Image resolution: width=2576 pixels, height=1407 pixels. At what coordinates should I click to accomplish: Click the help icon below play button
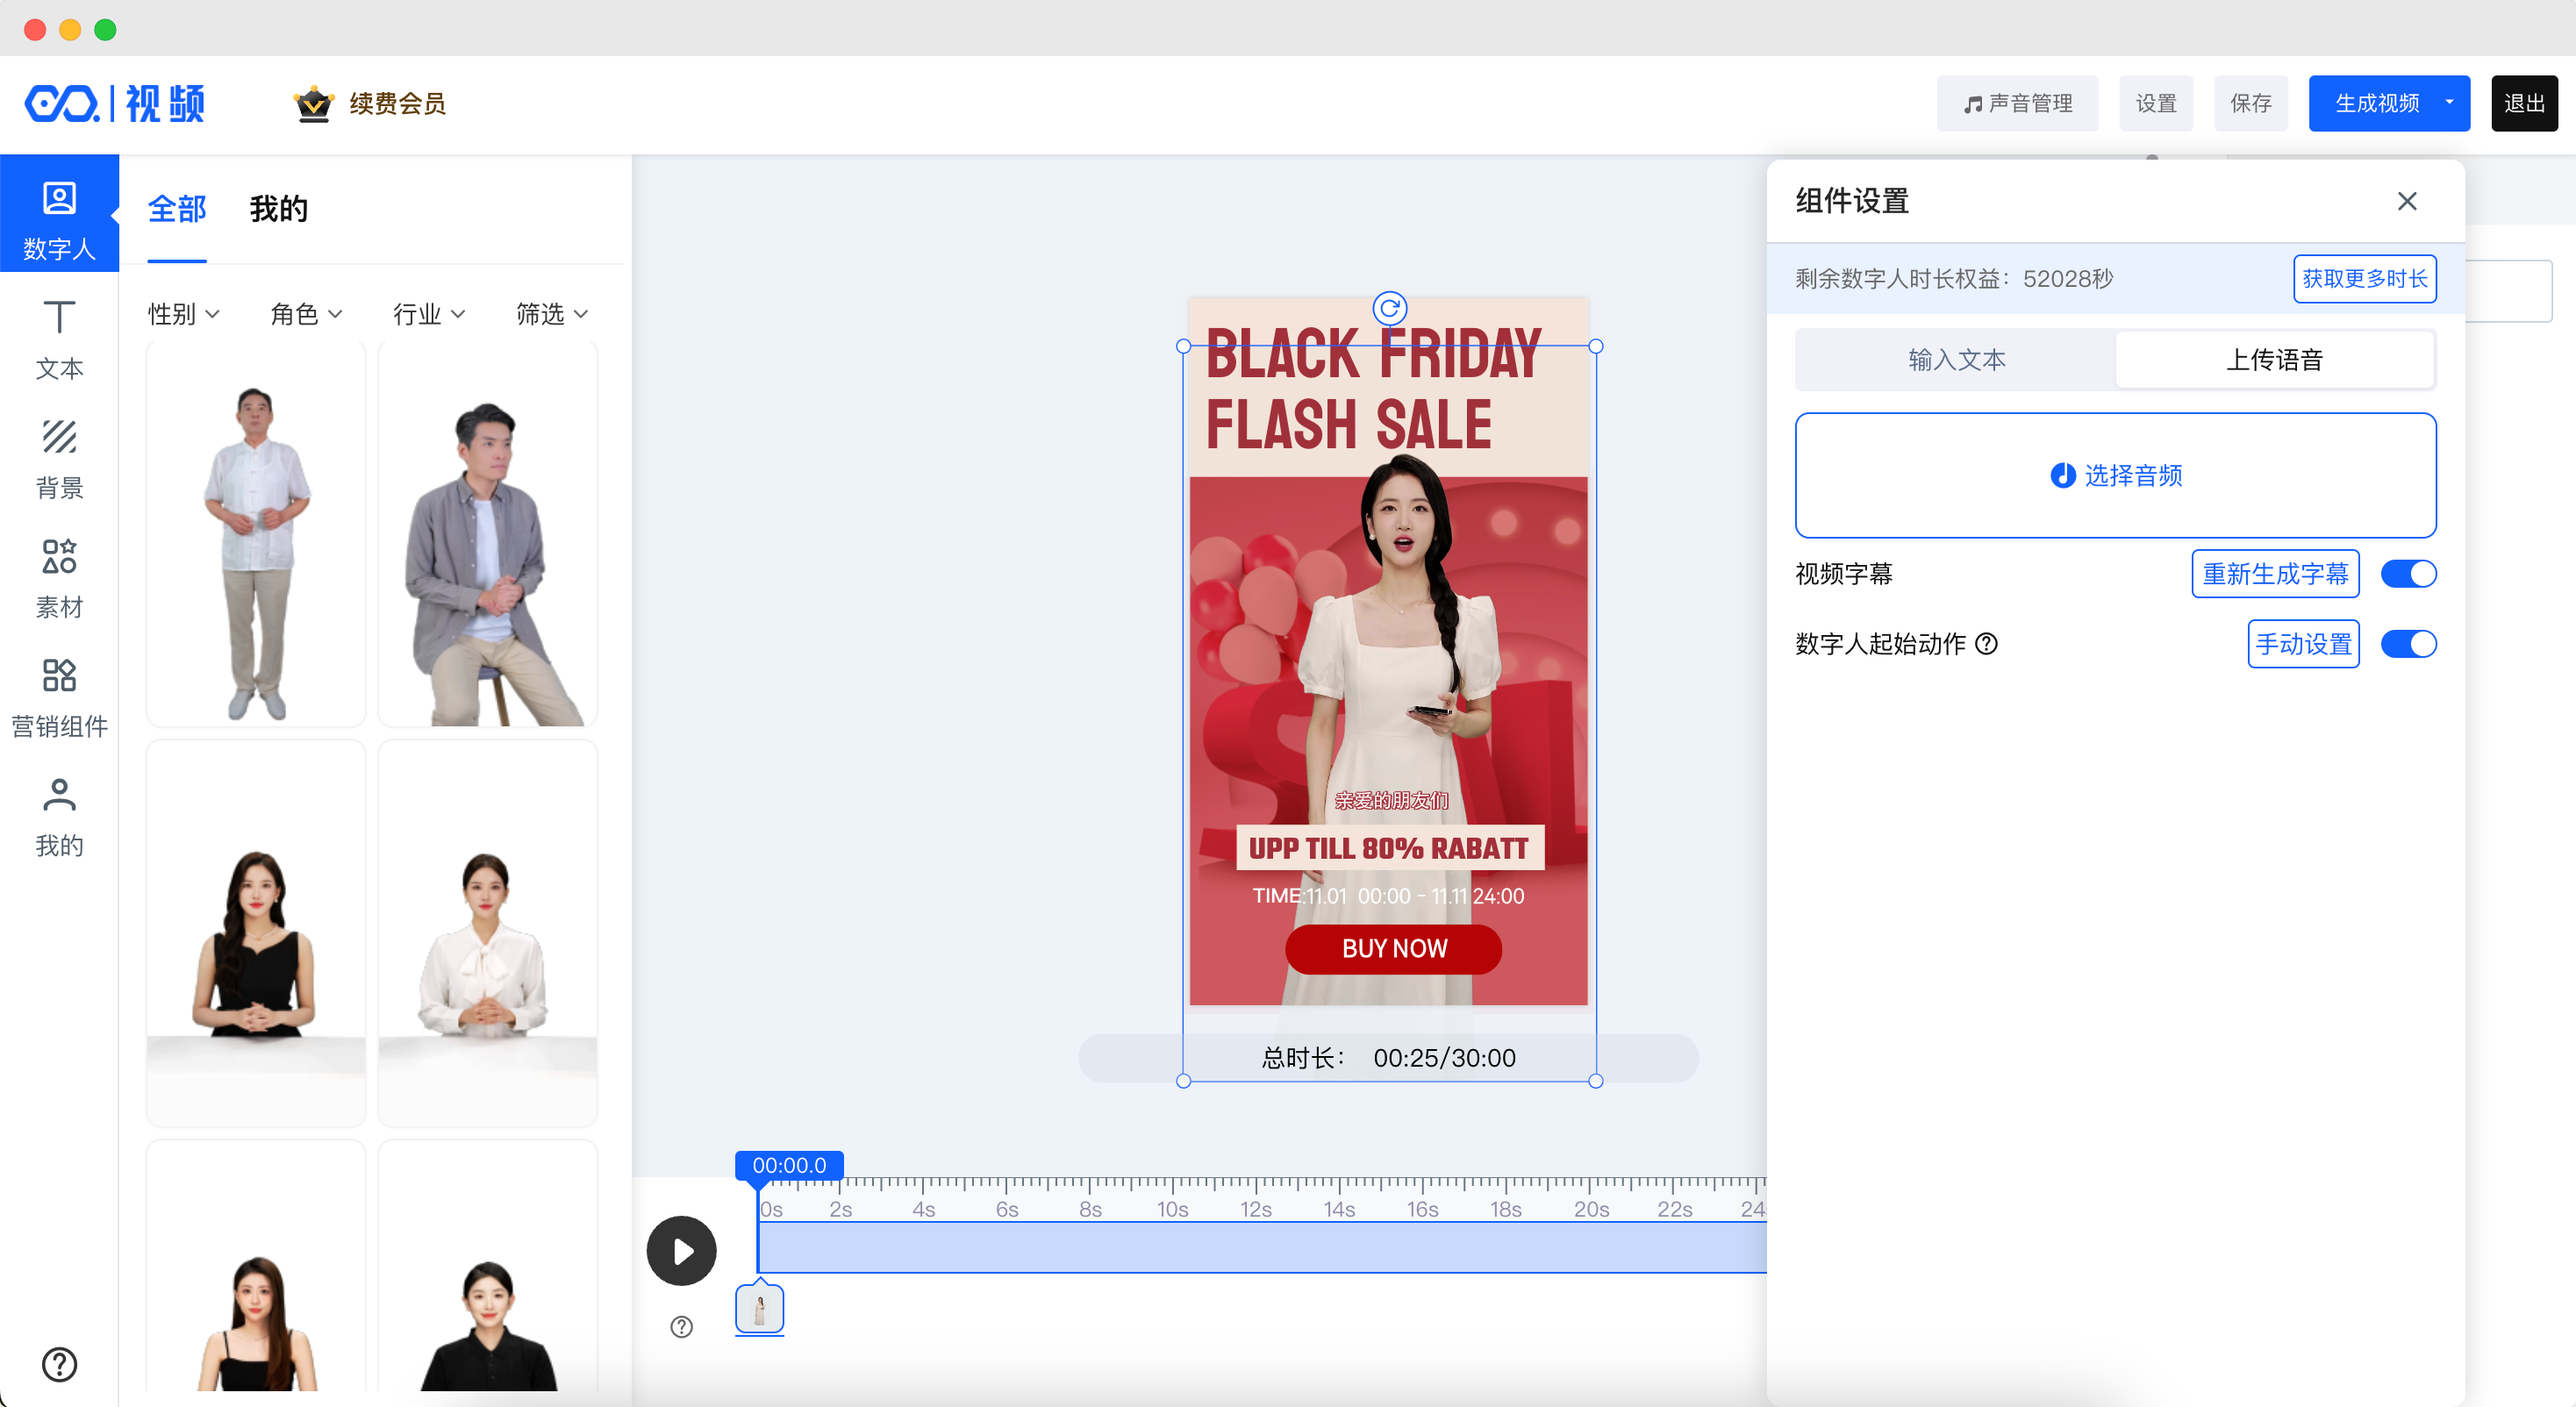[x=681, y=1326]
